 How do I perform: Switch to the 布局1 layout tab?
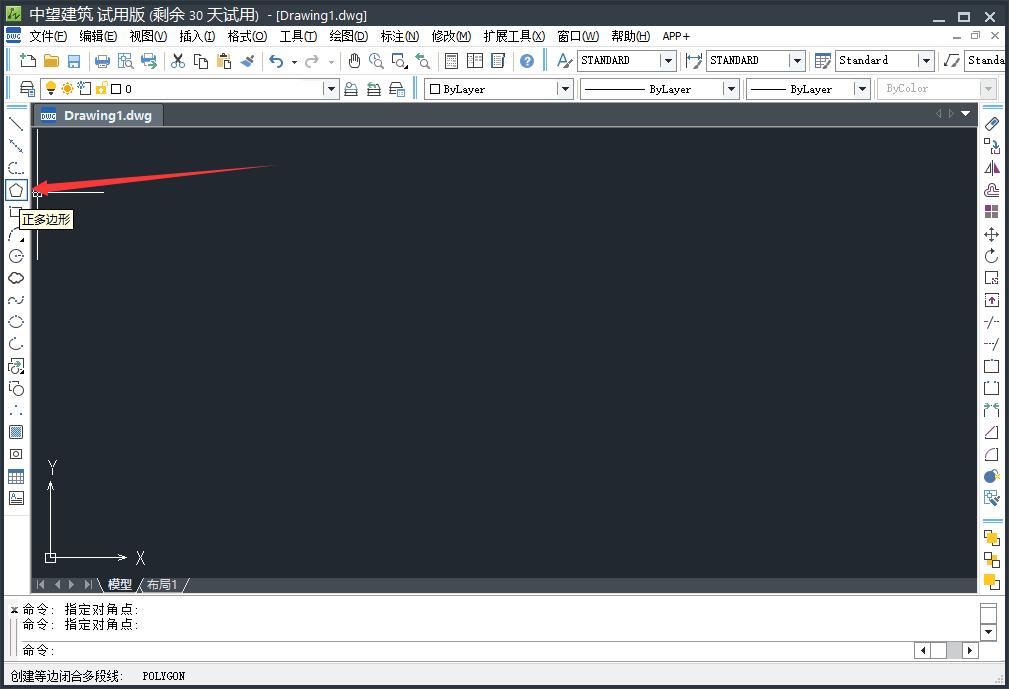click(162, 584)
